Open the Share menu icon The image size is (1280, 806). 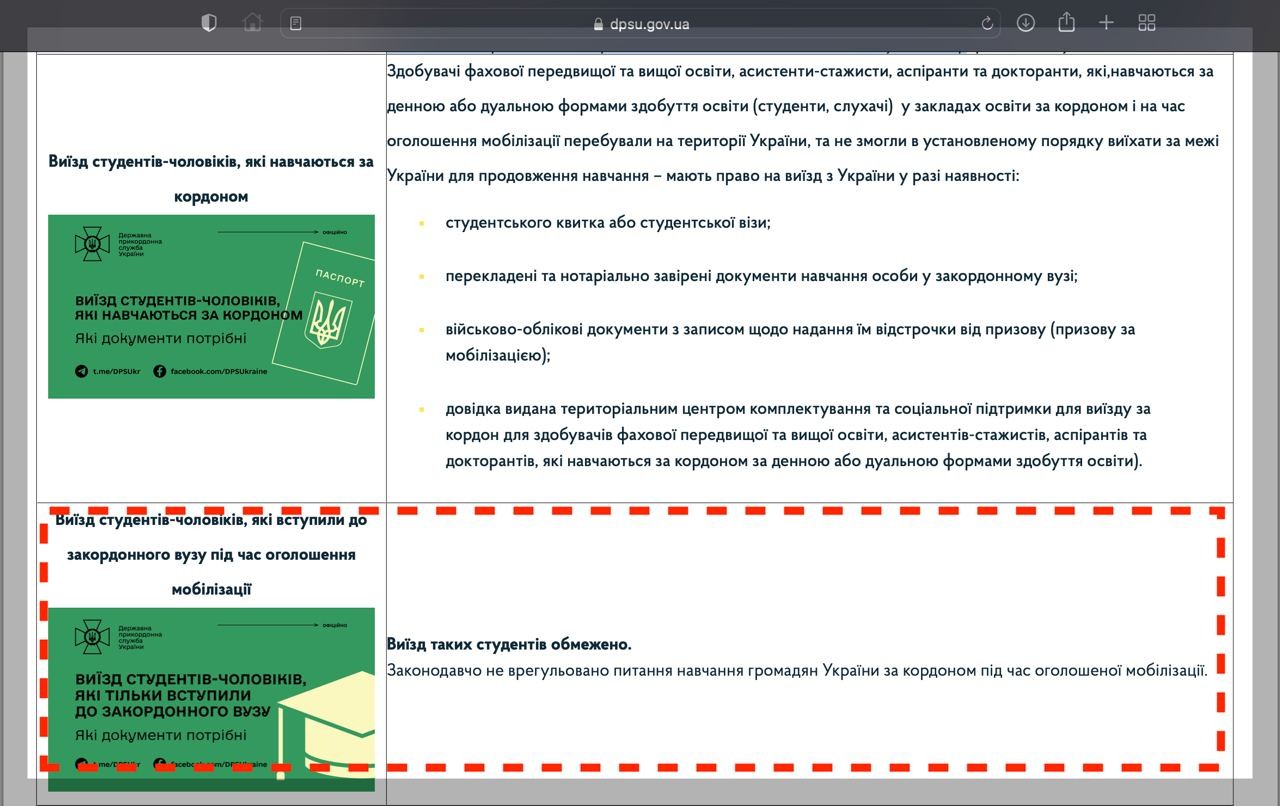pos(1066,22)
